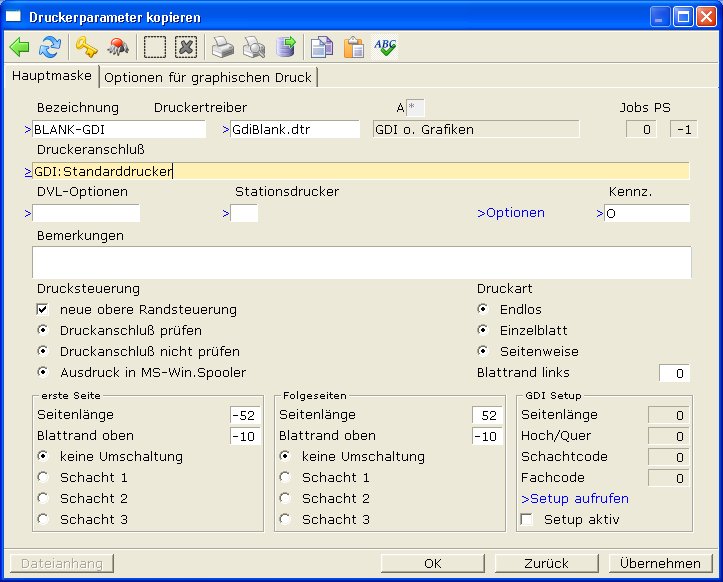The height and width of the screenshot is (582, 723).
Task: Click the yellow key icon
Action: click(87, 47)
